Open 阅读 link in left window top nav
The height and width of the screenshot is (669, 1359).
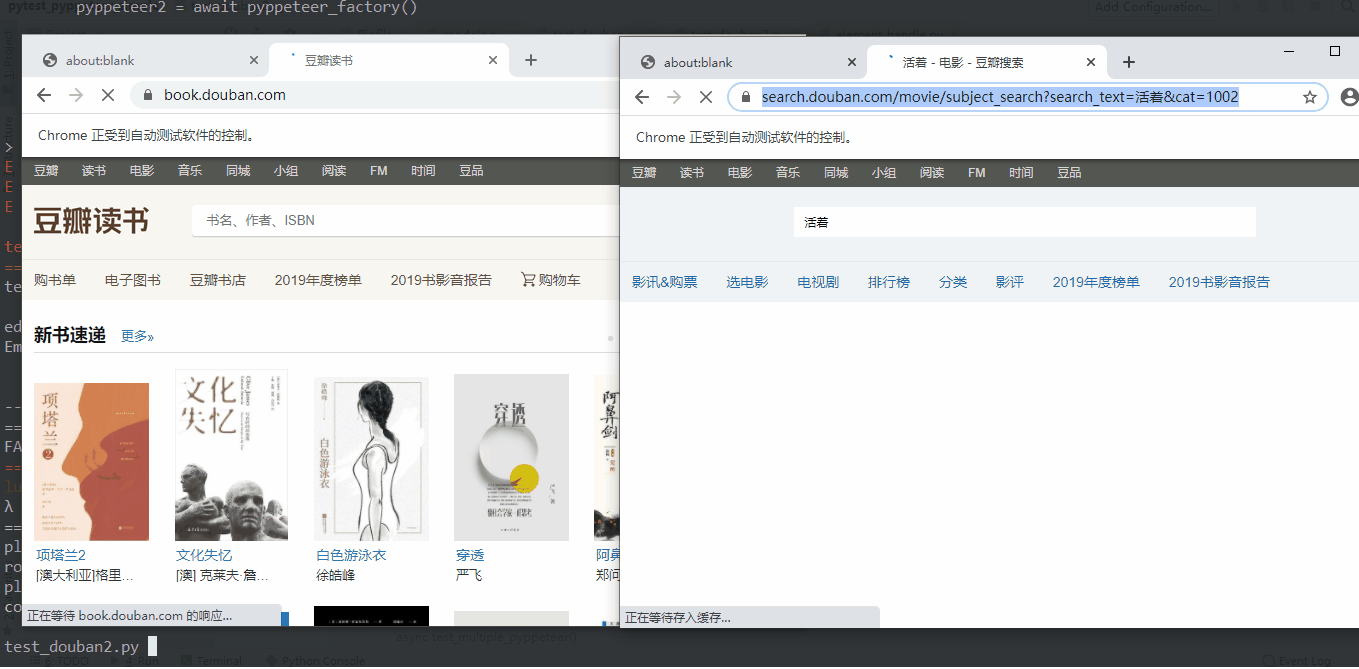[x=334, y=171]
